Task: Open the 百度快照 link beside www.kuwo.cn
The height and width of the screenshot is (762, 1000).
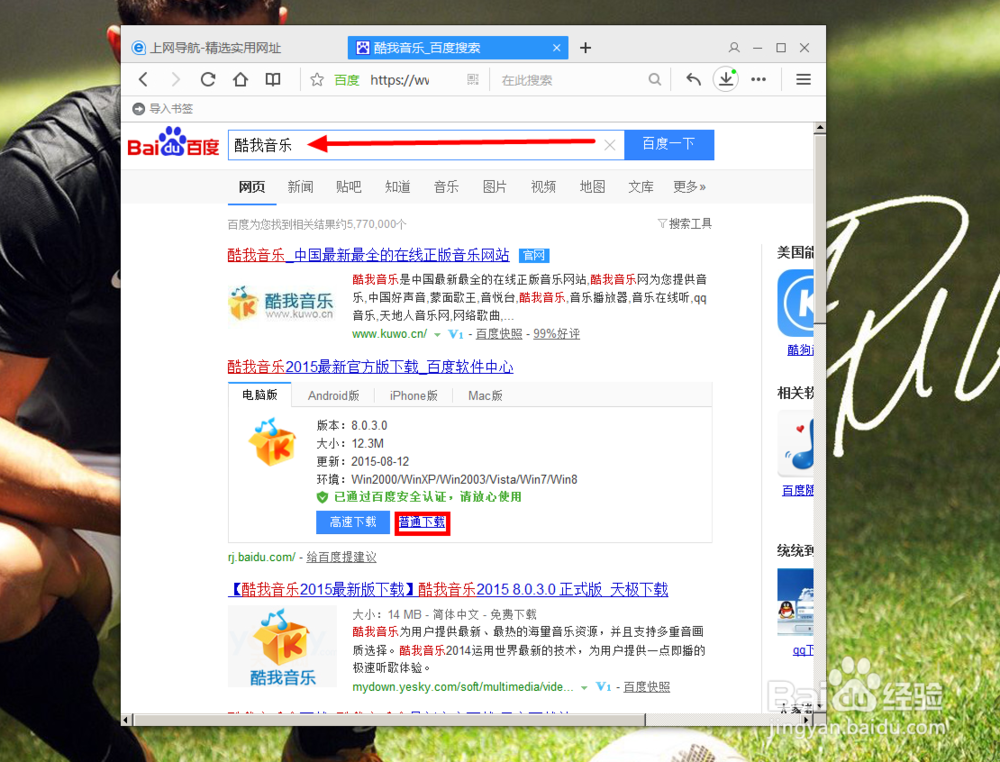Action: pos(499,334)
